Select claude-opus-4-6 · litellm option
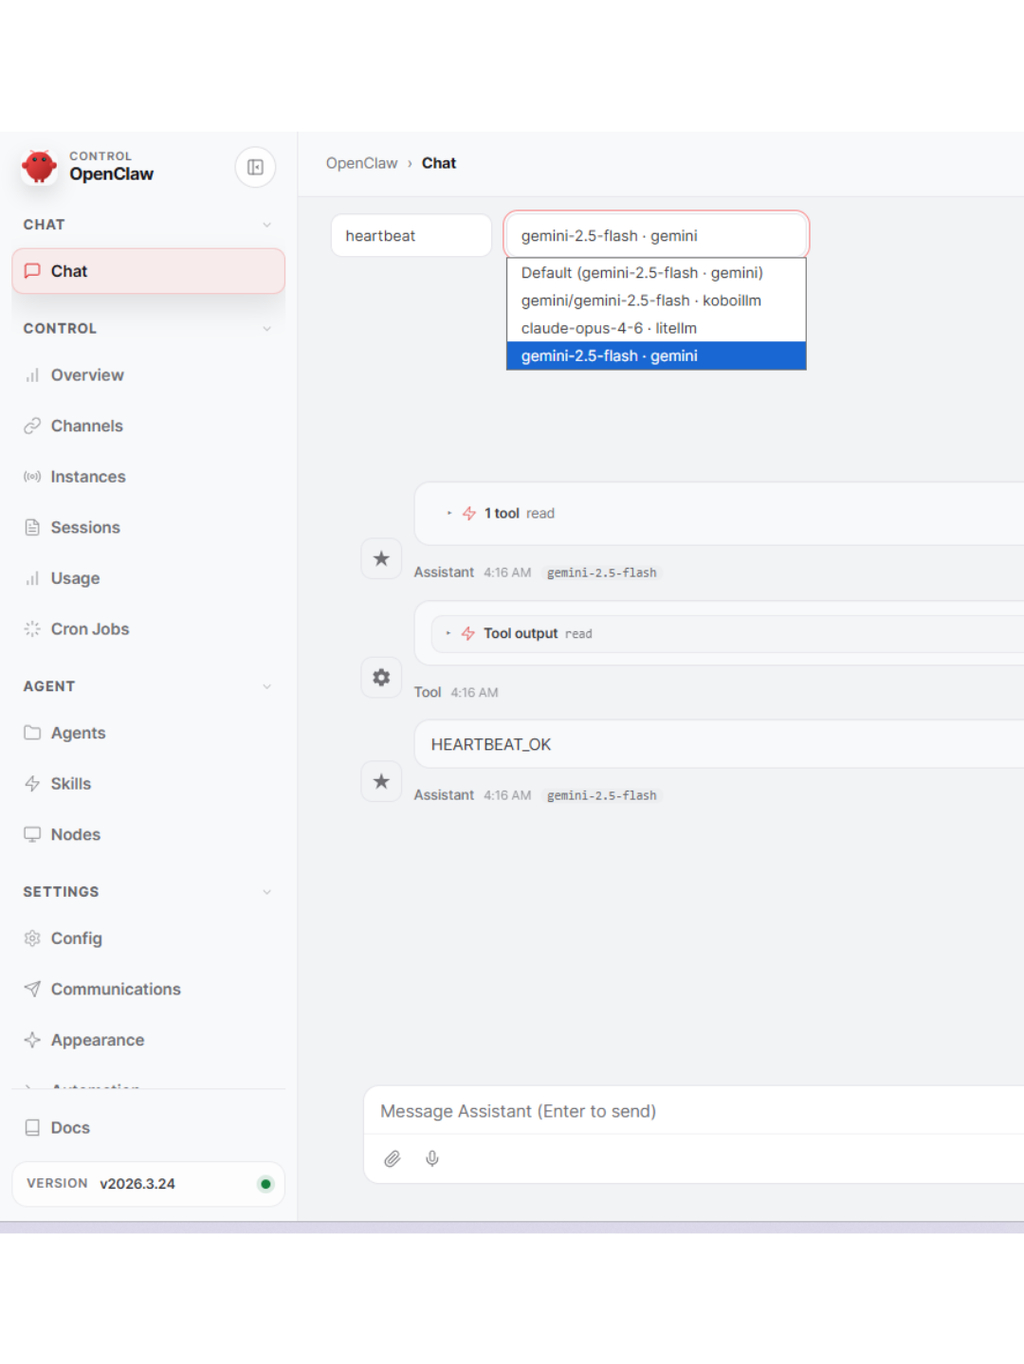 [656, 328]
